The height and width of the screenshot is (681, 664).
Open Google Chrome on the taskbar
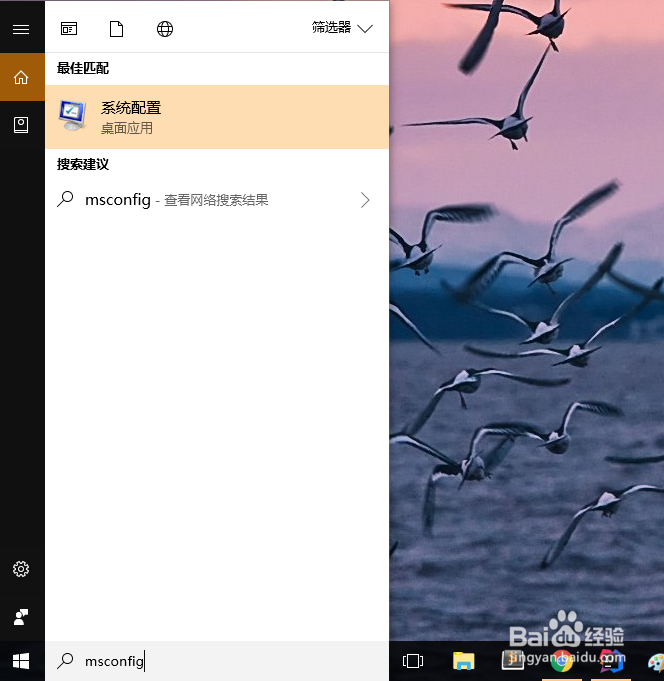(562, 661)
